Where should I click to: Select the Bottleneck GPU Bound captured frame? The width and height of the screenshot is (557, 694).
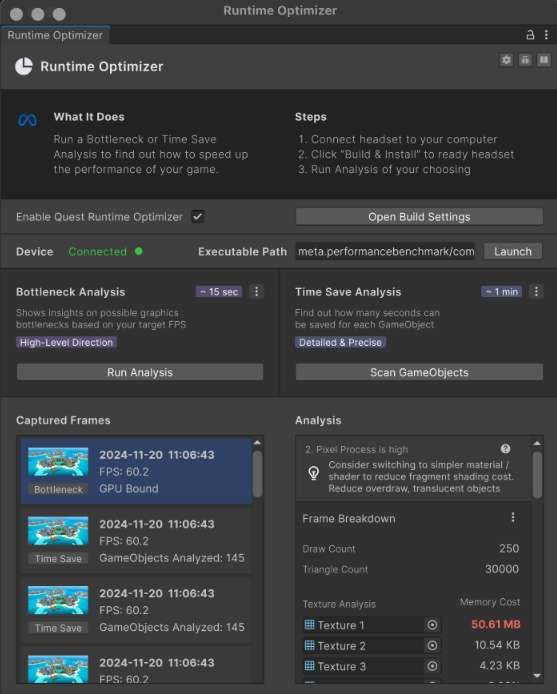[x=136, y=471]
